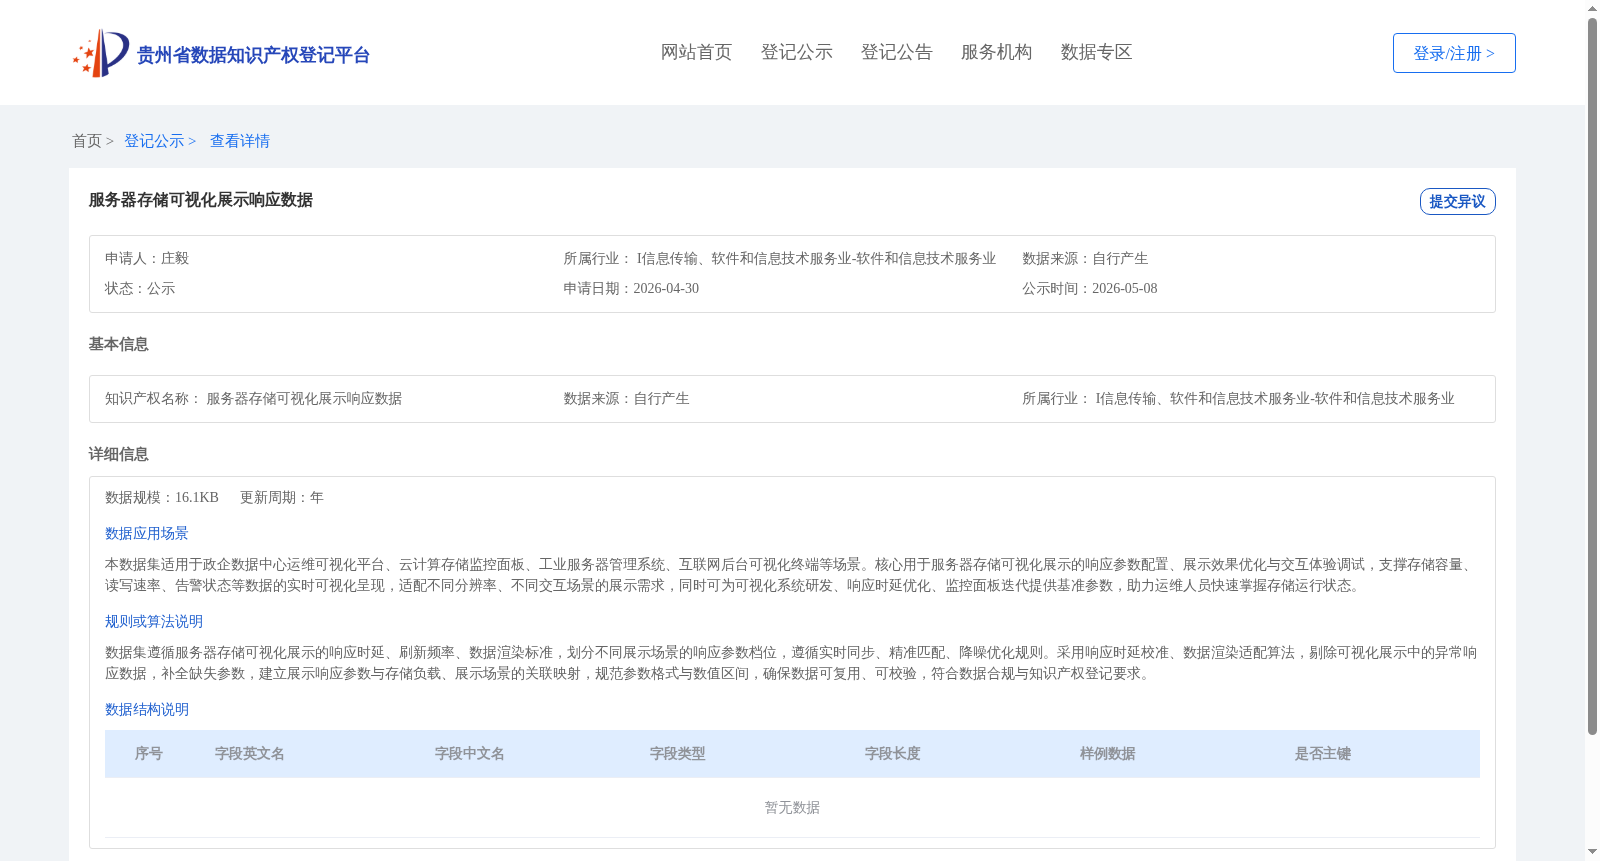1600x861 pixels.
Task: Open 贵州省数据知识产权登记平台 title link
Action: (x=253, y=55)
